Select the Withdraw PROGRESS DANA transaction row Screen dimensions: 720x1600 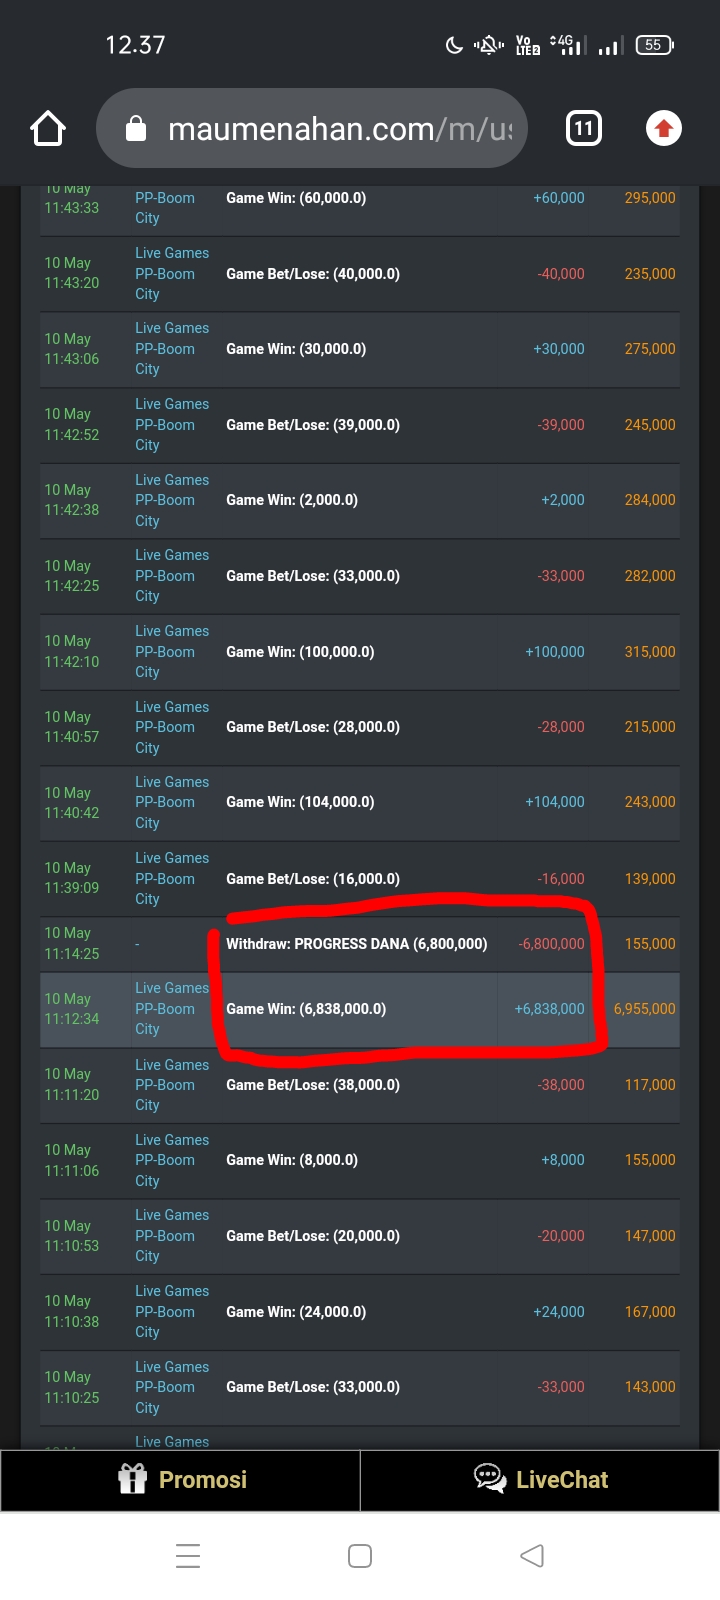[x=357, y=944]
